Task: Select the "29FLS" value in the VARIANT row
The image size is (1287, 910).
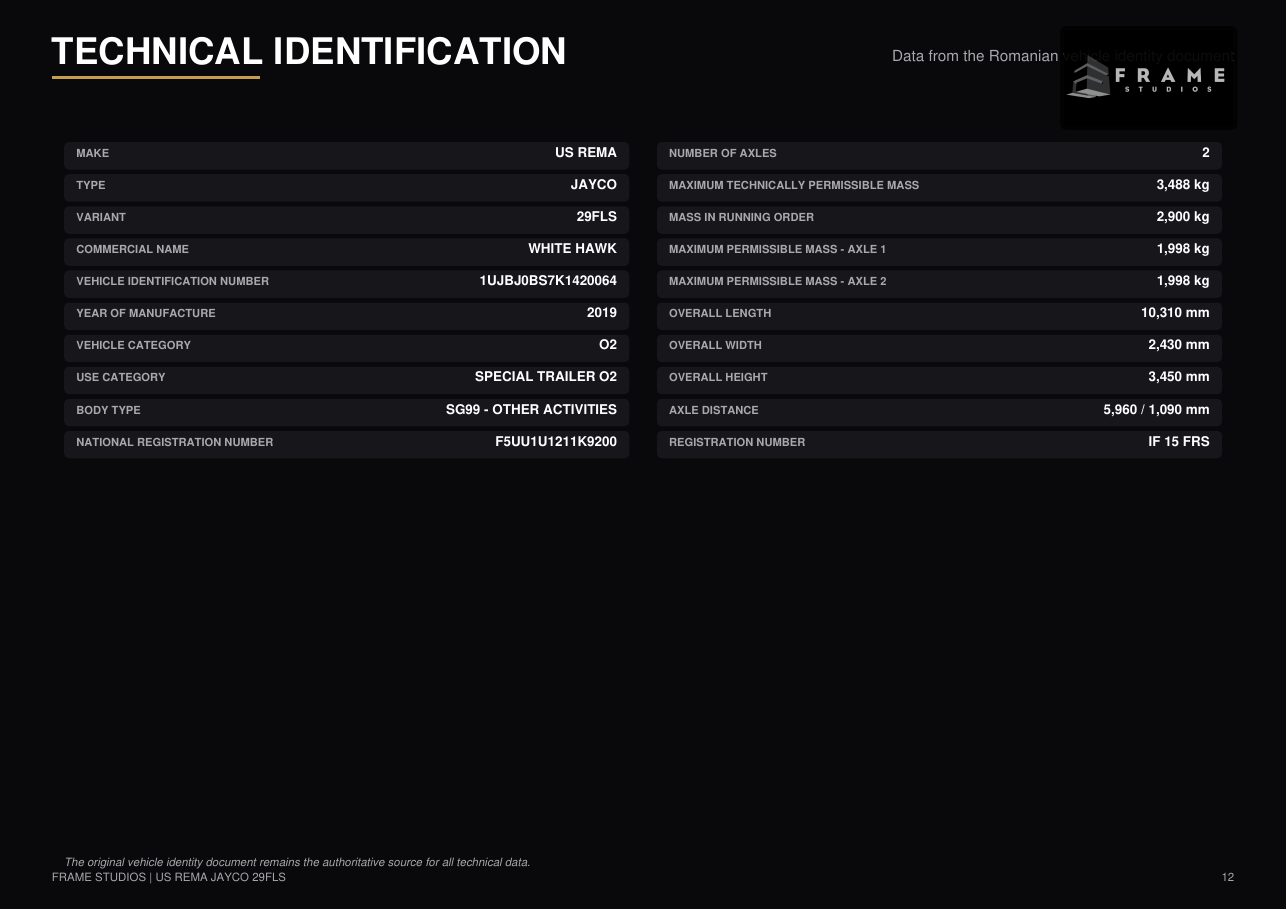Action: point(597,217)
